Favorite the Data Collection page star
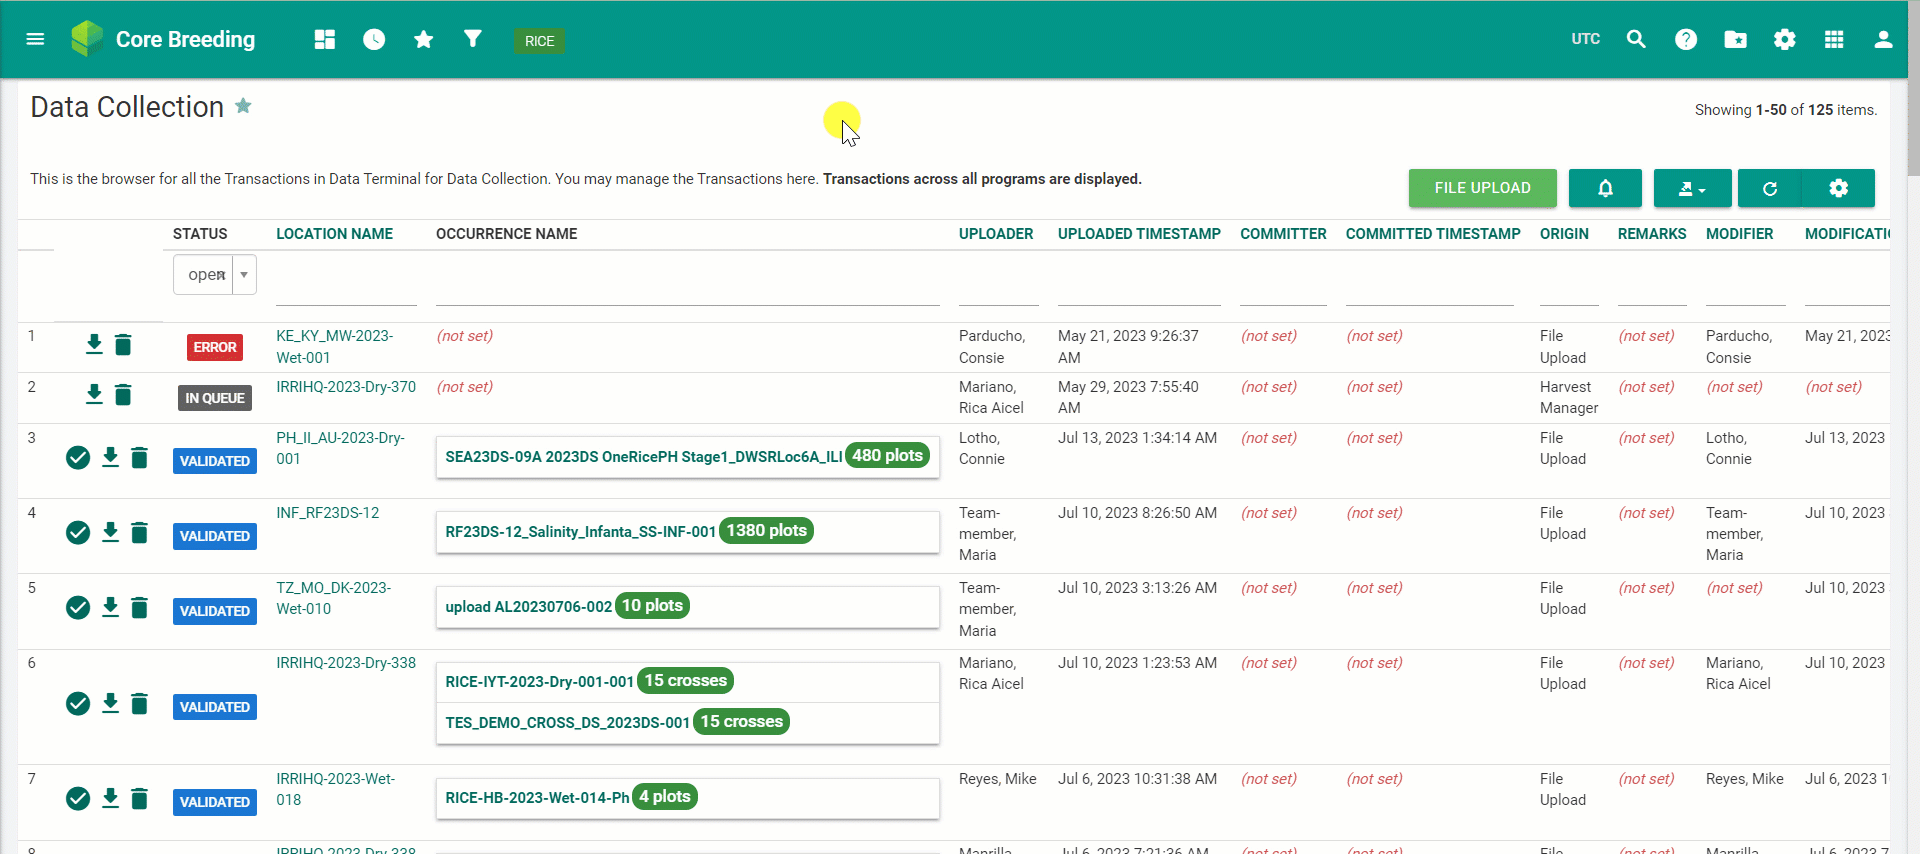This screenshot has height=854, width=1920. [243, 106]
